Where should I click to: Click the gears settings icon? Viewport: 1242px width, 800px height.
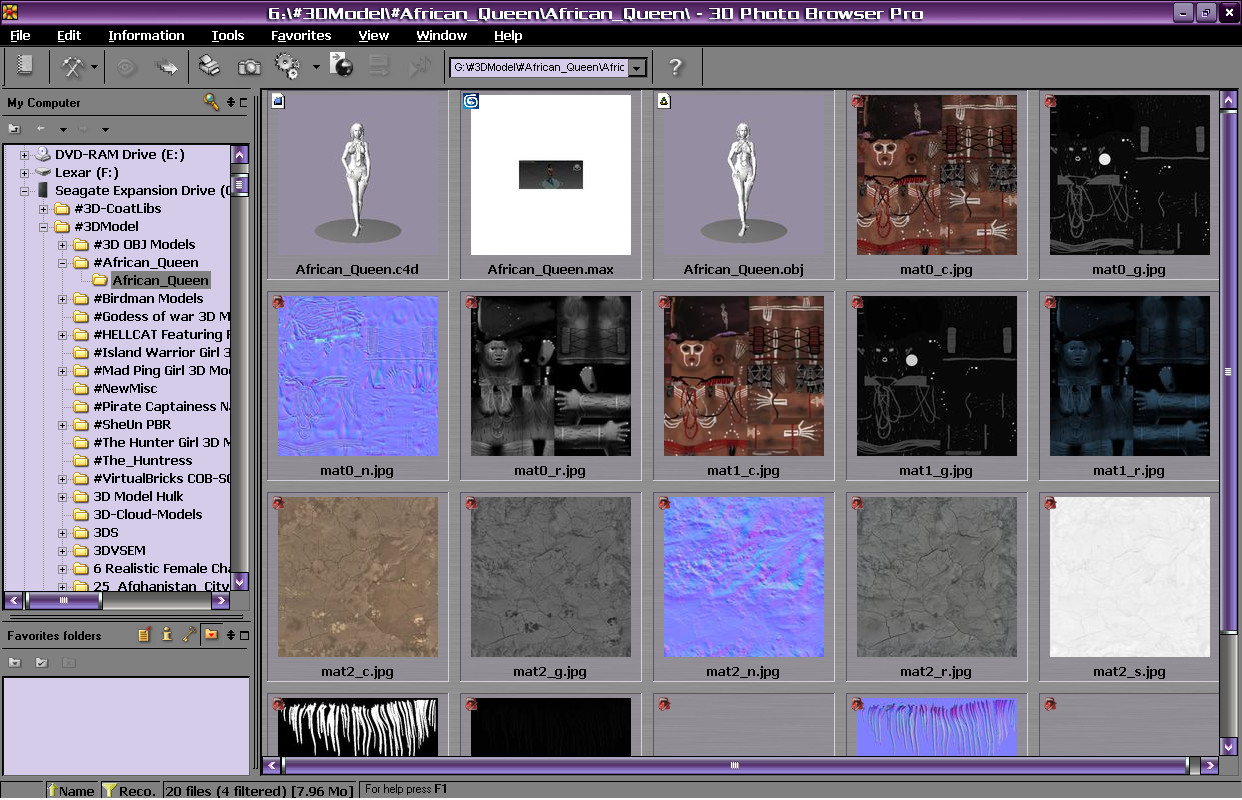tap(286, 67)
